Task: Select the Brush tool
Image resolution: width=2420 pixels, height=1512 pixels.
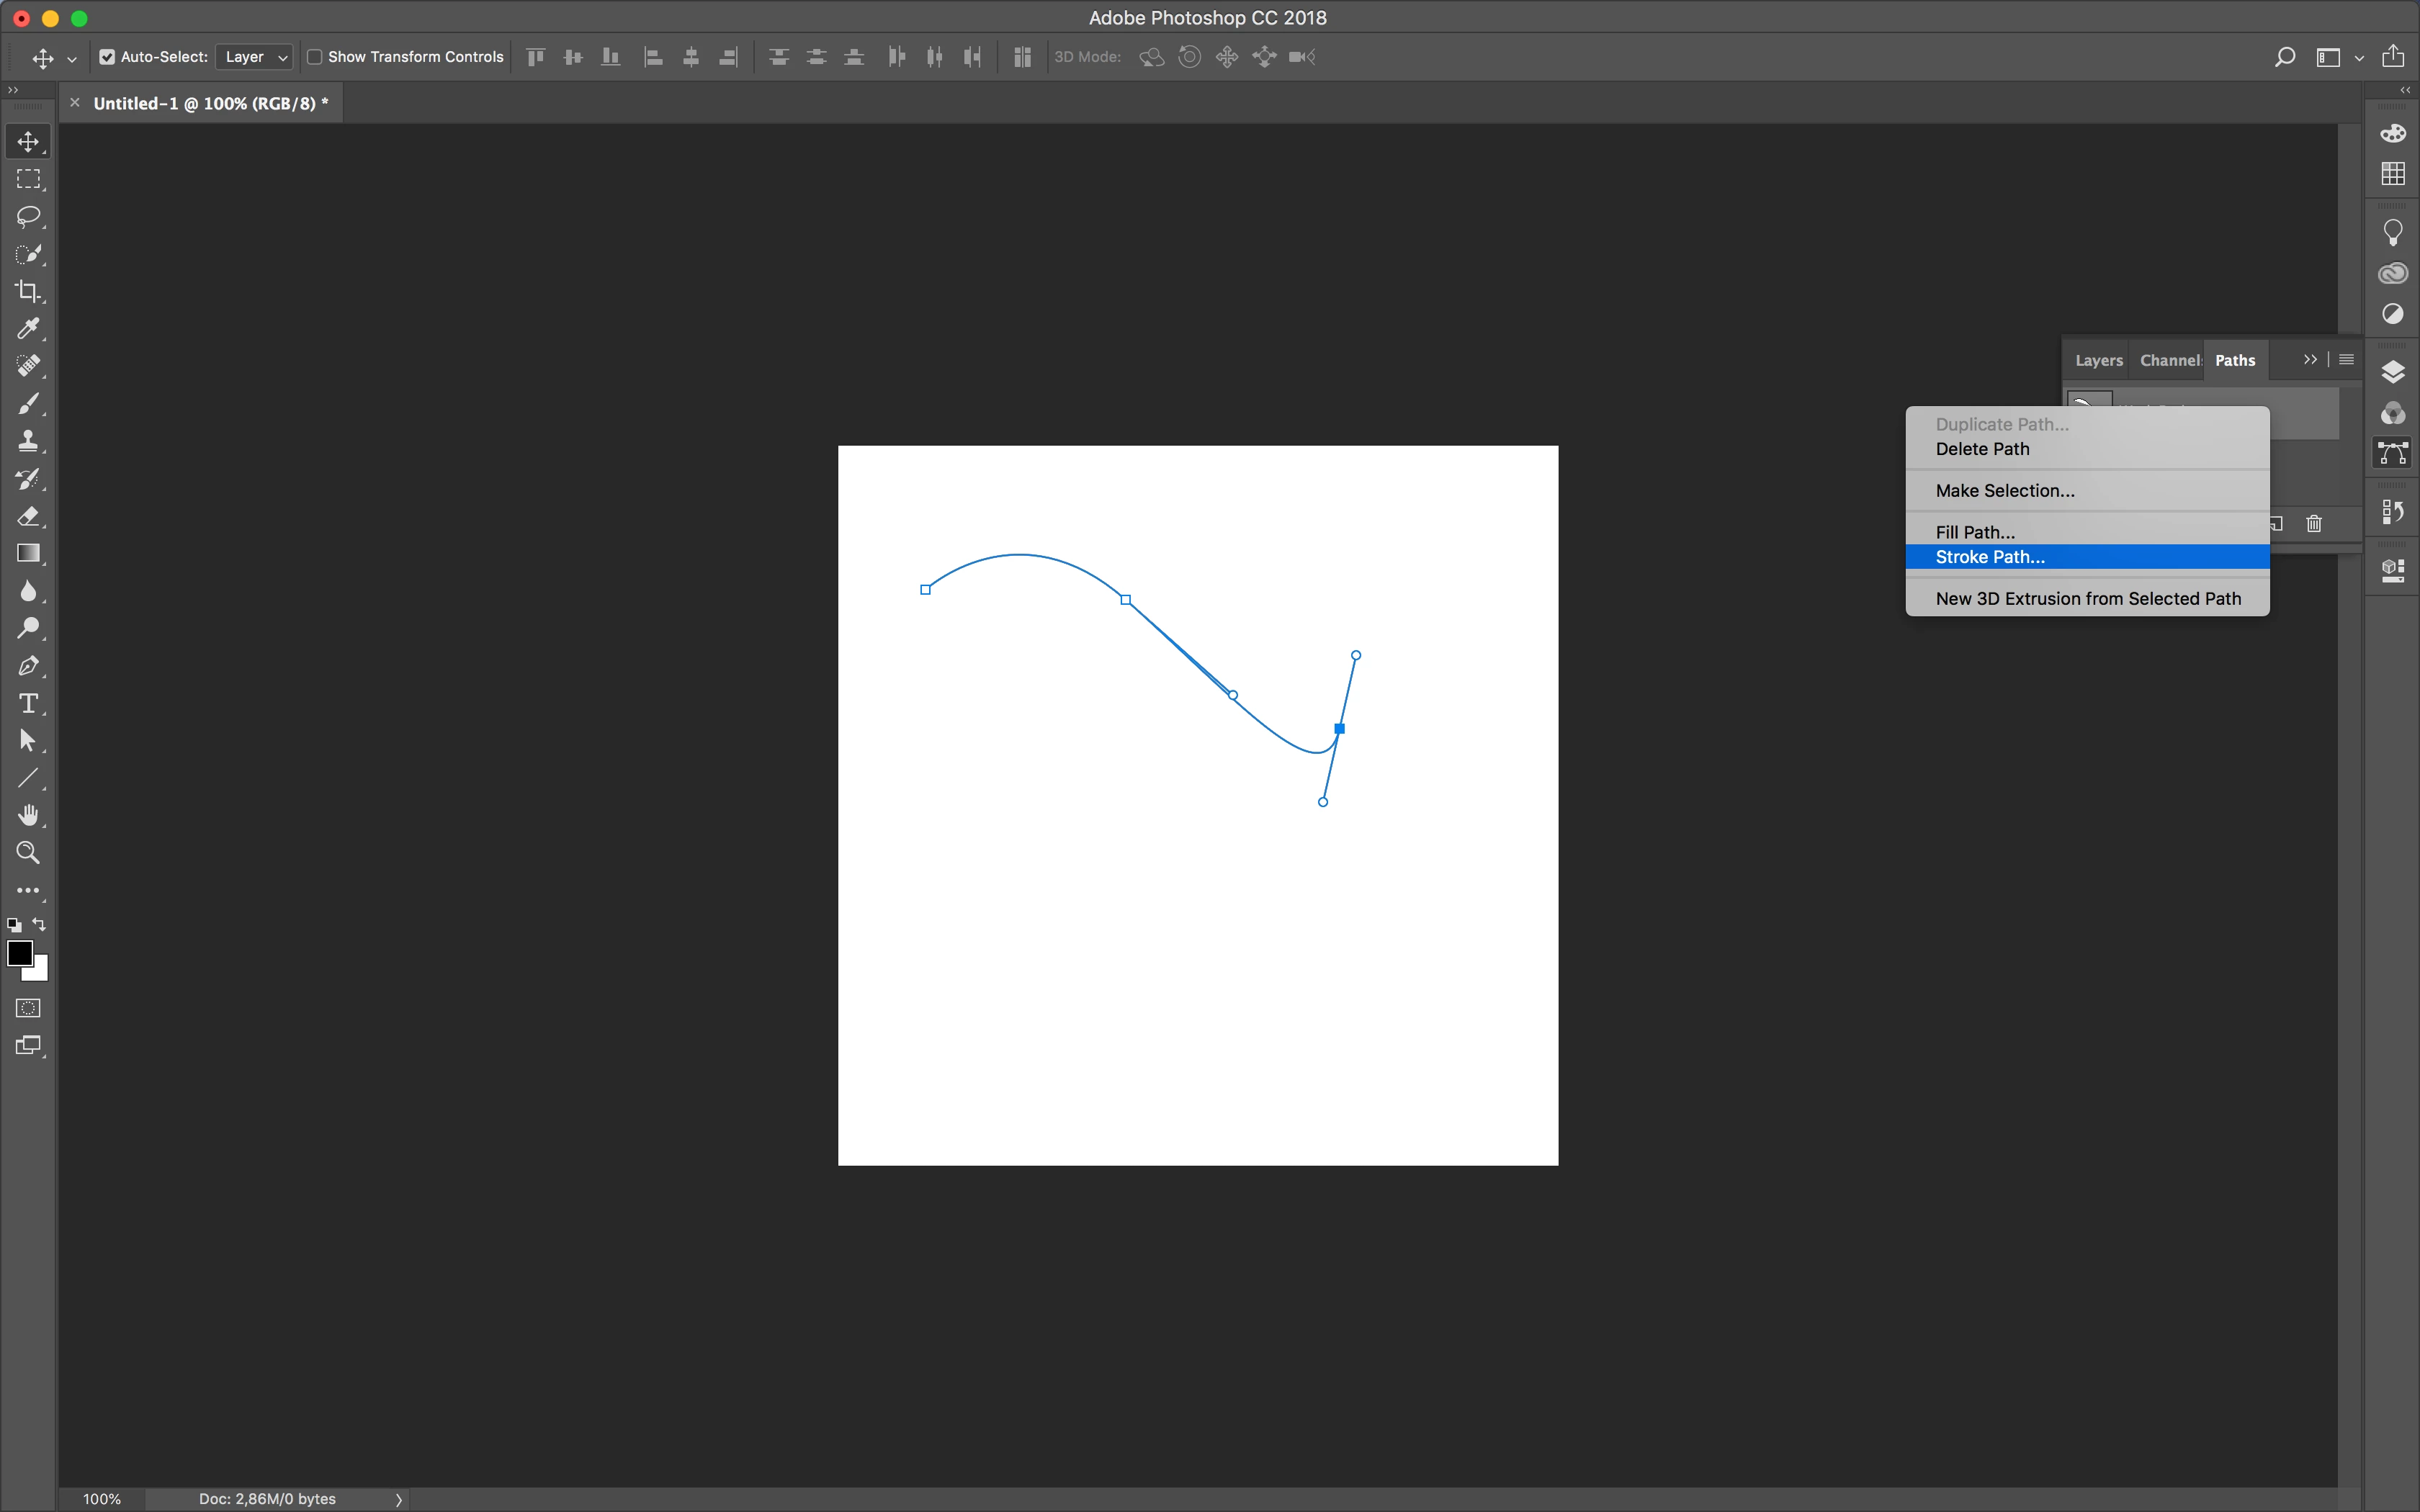Action: coord(28,404)
